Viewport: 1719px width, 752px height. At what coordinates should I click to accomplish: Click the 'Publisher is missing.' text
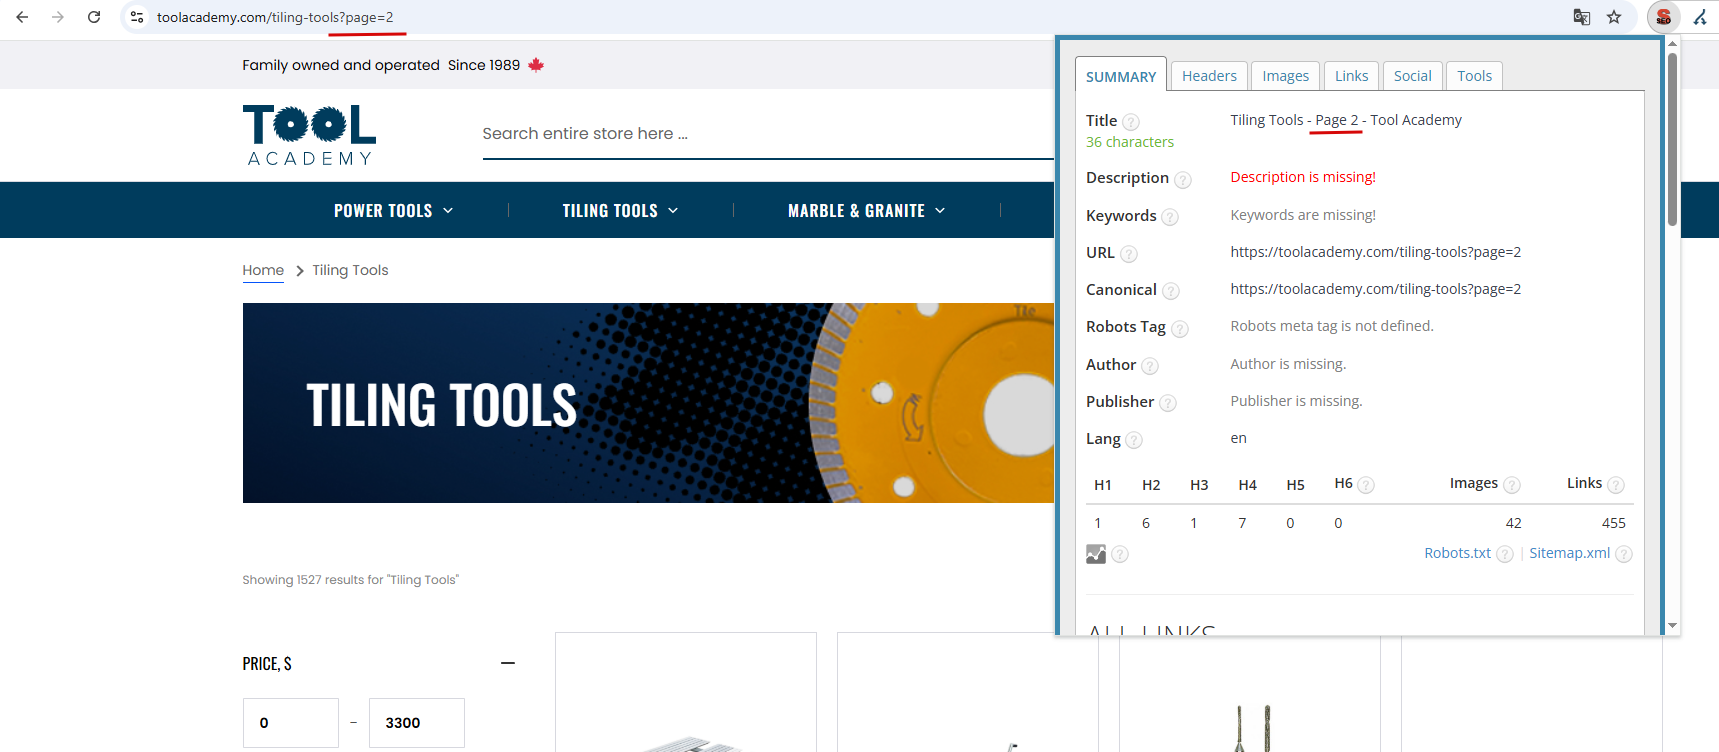click(1296, 401)
